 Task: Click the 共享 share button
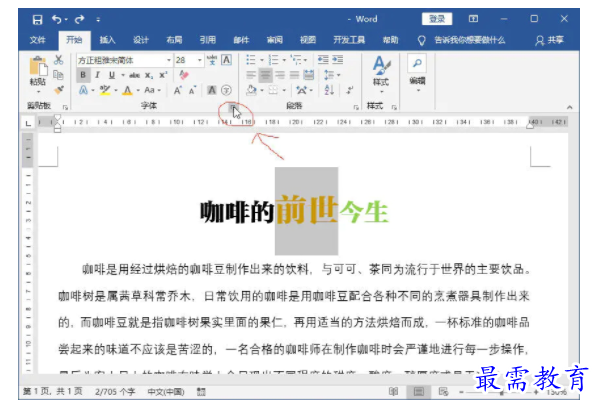coord(549,40)
